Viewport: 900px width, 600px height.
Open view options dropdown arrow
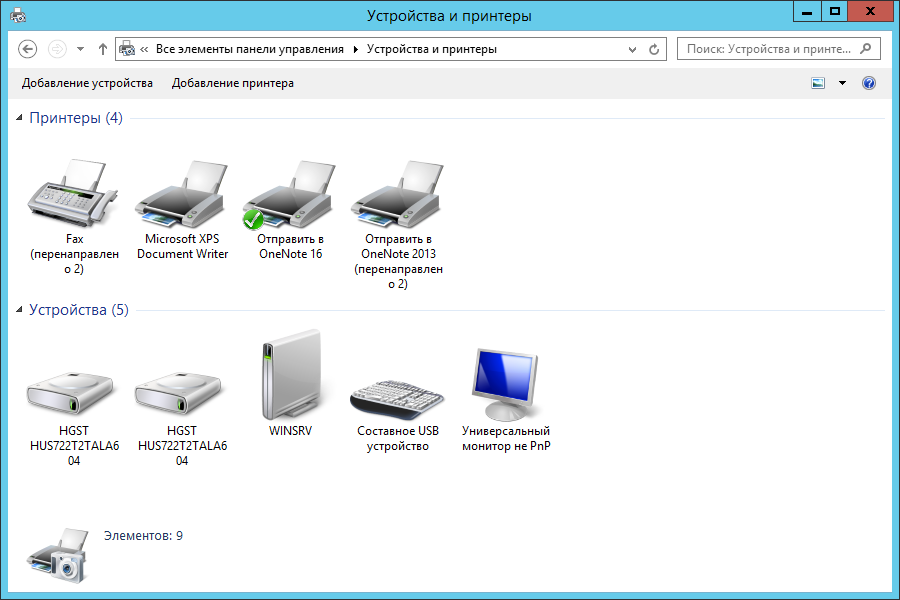[x=842, y=83]
